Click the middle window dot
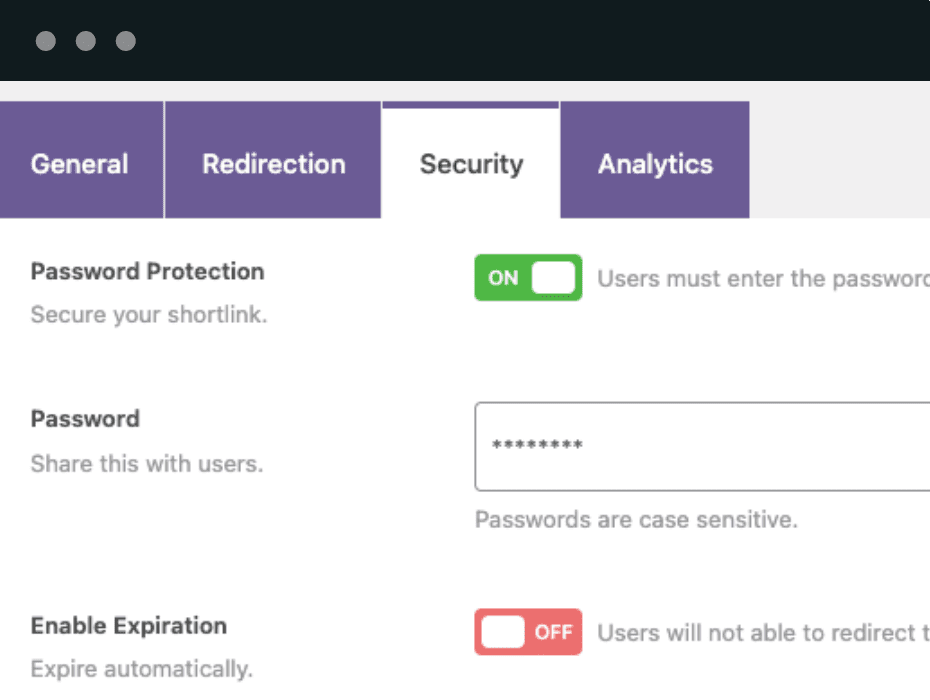 point(86,41)
